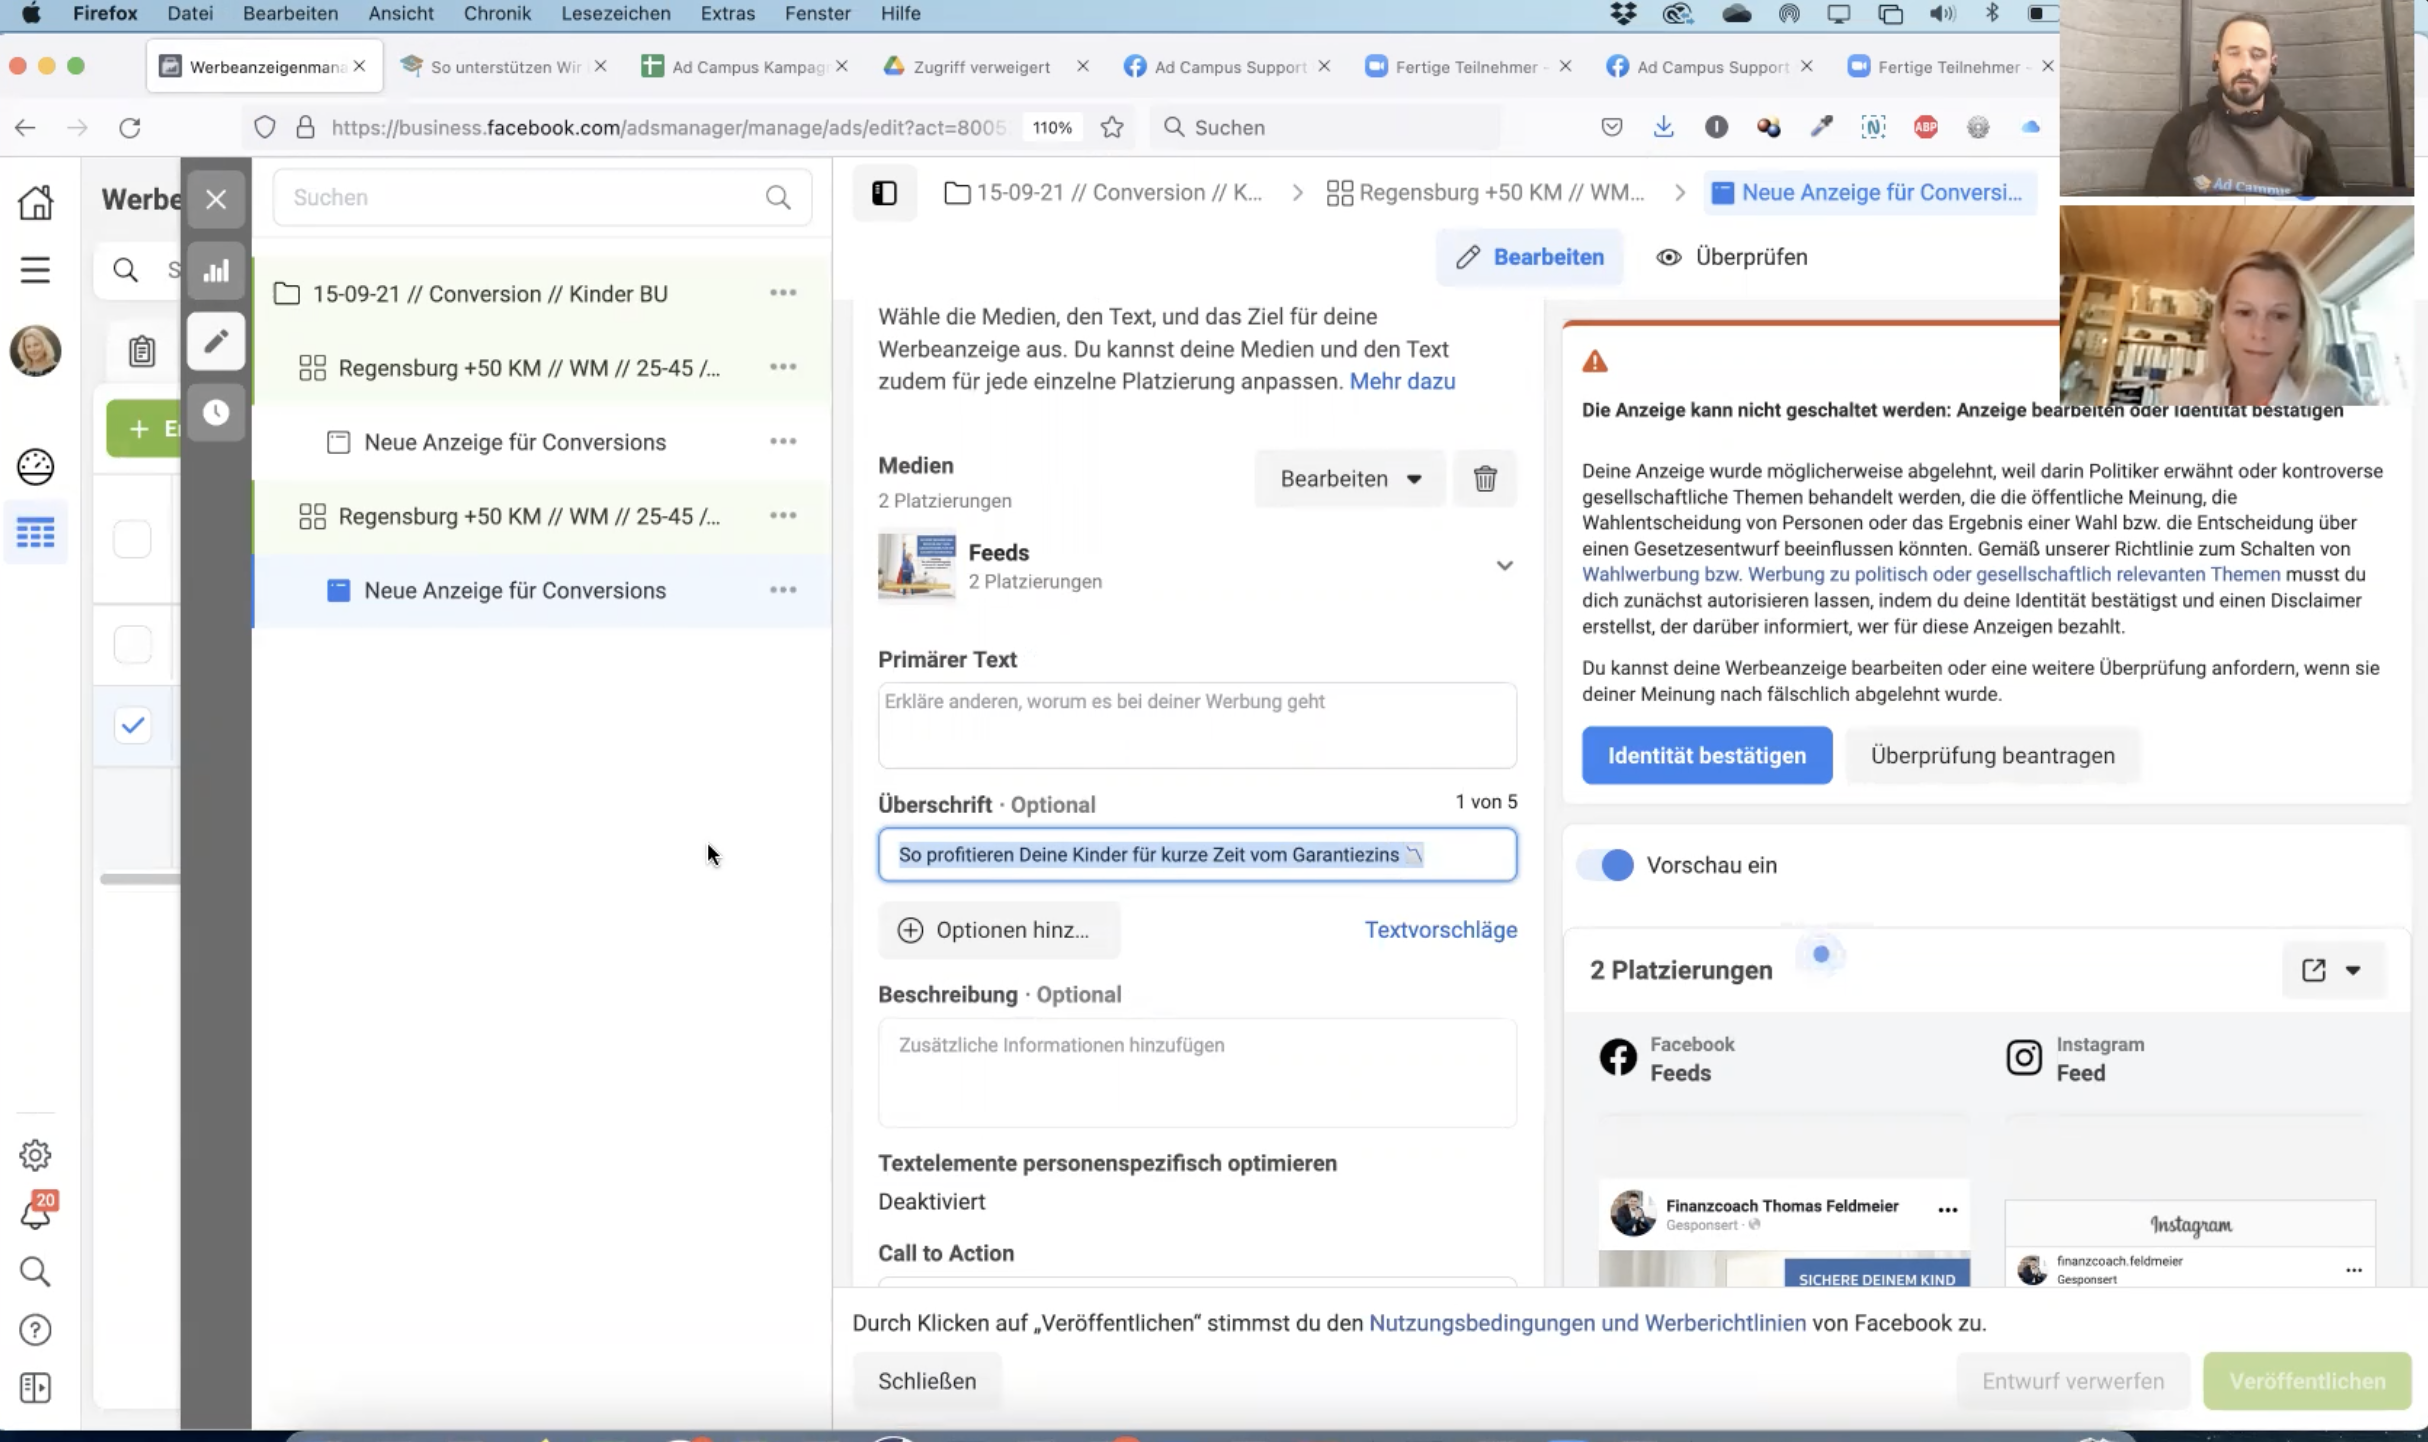Open dropdown arrow next to preview share icon
The image size is (2428, 1442).
point(2353,970)
